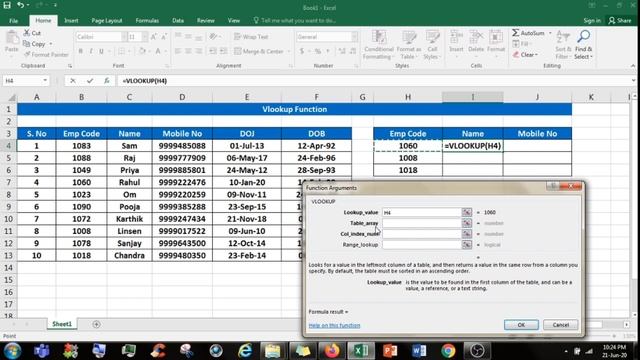Click Col_index_num range selector icon
The width and height of the screenshot is (640, 360).
tap(467, 234)
